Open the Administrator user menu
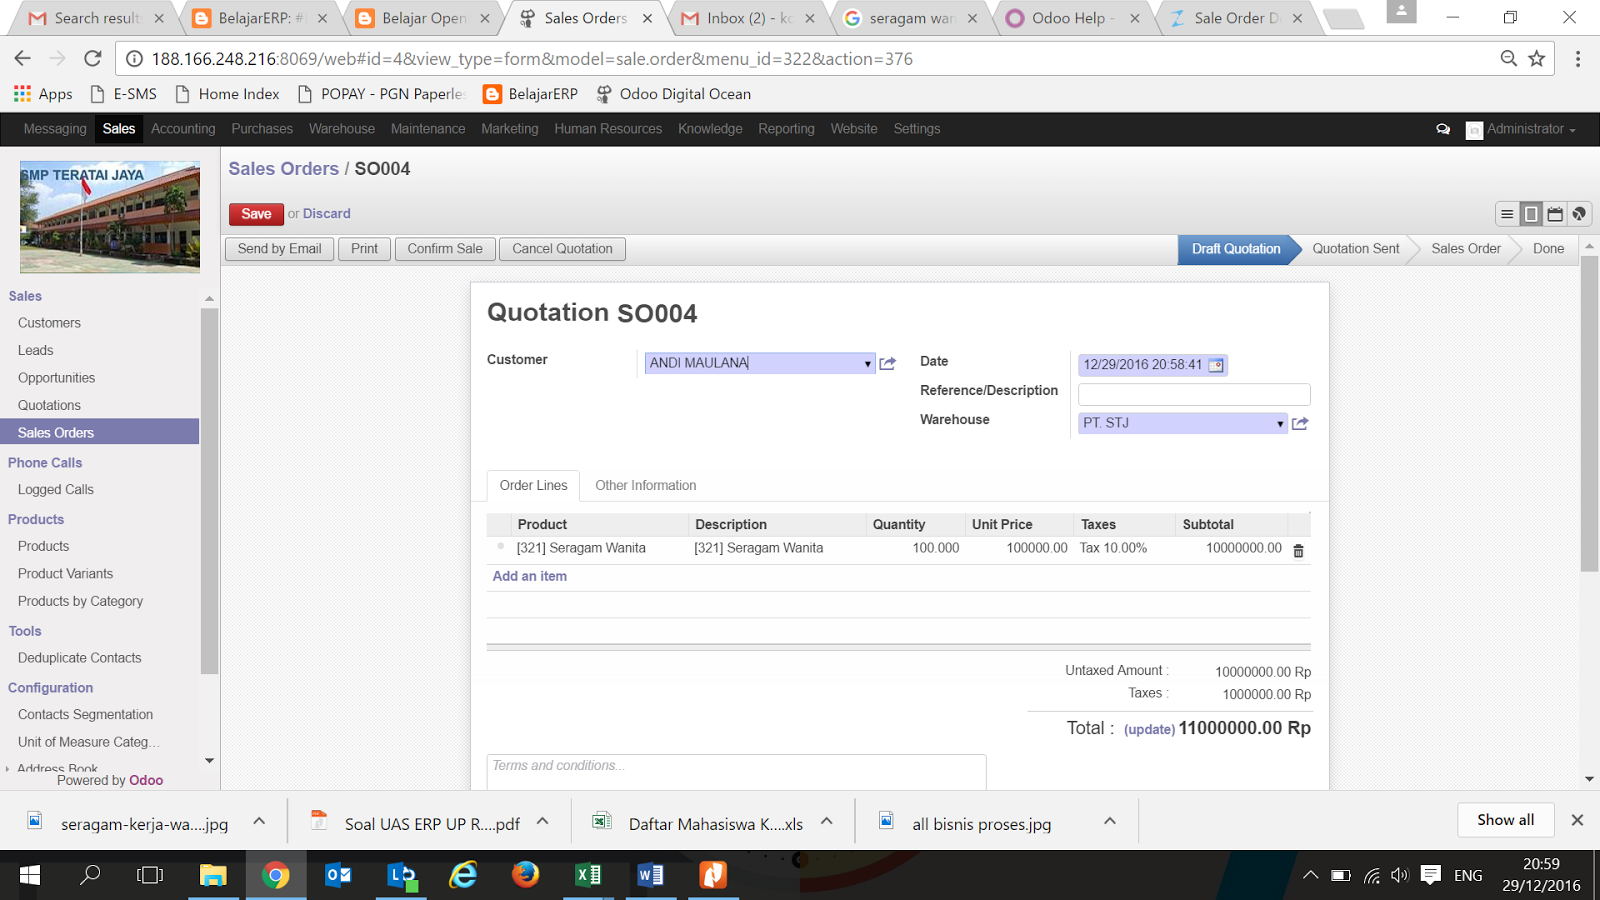 pos(1521,129)
